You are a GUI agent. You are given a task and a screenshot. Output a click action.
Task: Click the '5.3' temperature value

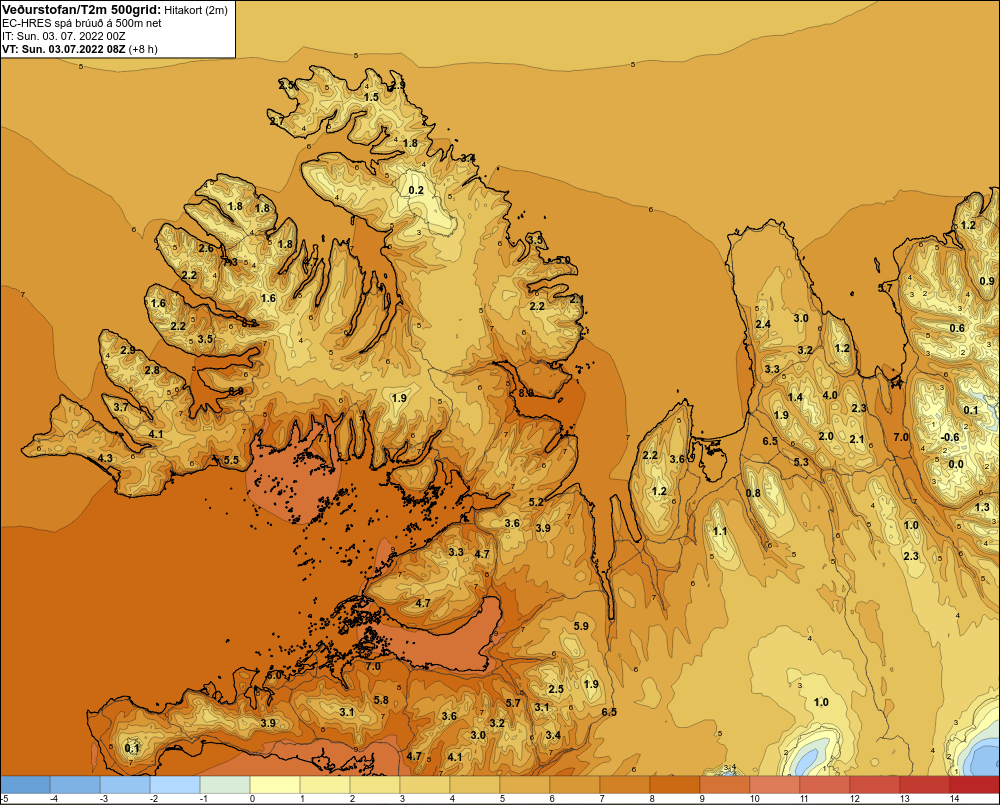click(801, 462)
